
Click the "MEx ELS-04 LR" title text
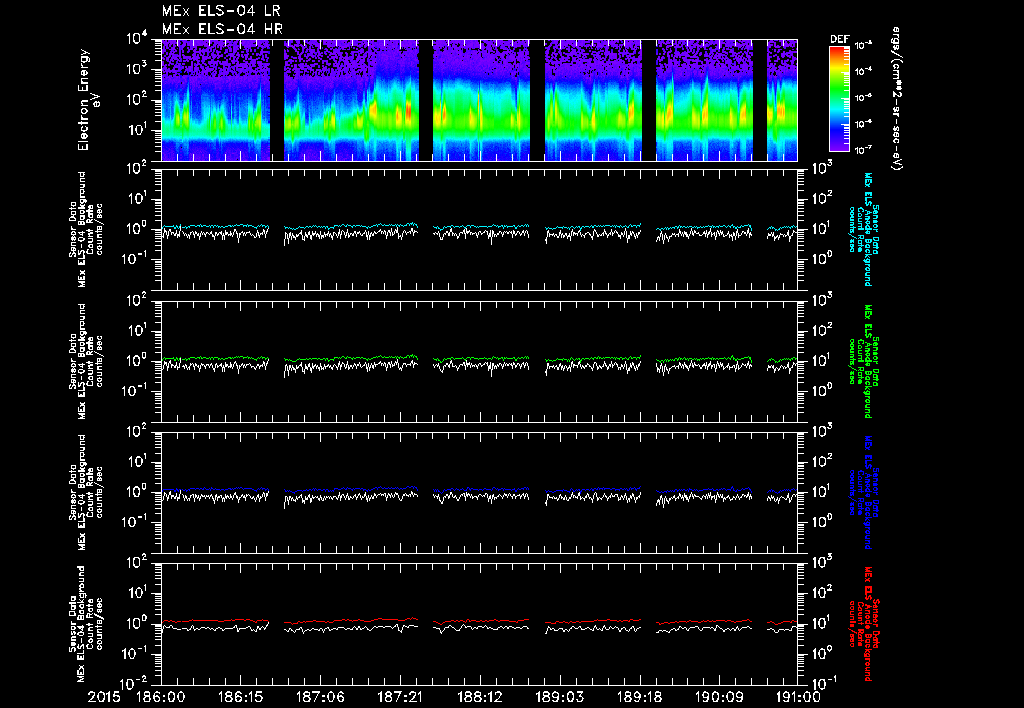[221, 11]
